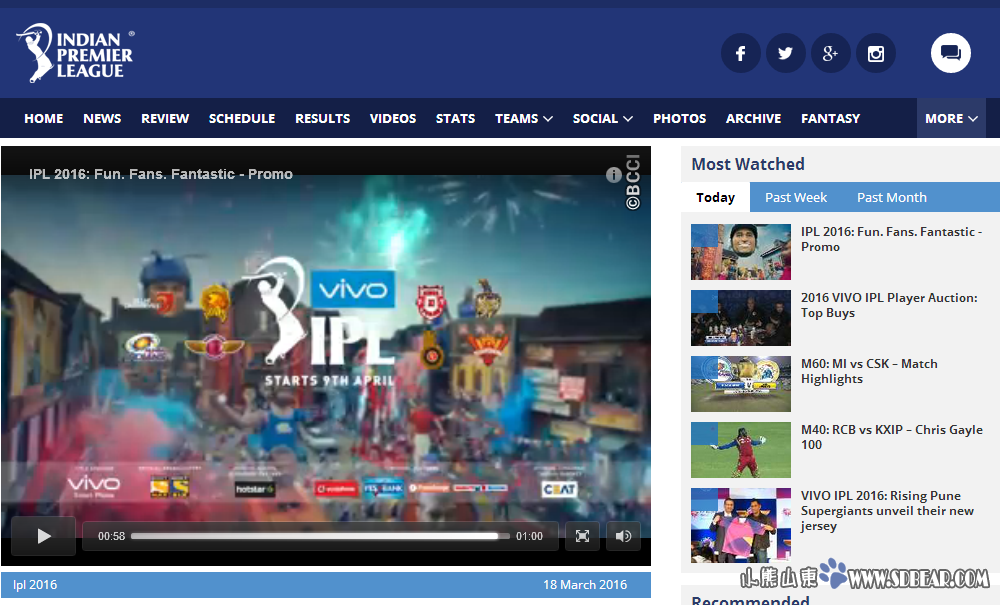Go to the HOME page
Viewport: 1000px width, 605px height.
pos(44,119)
